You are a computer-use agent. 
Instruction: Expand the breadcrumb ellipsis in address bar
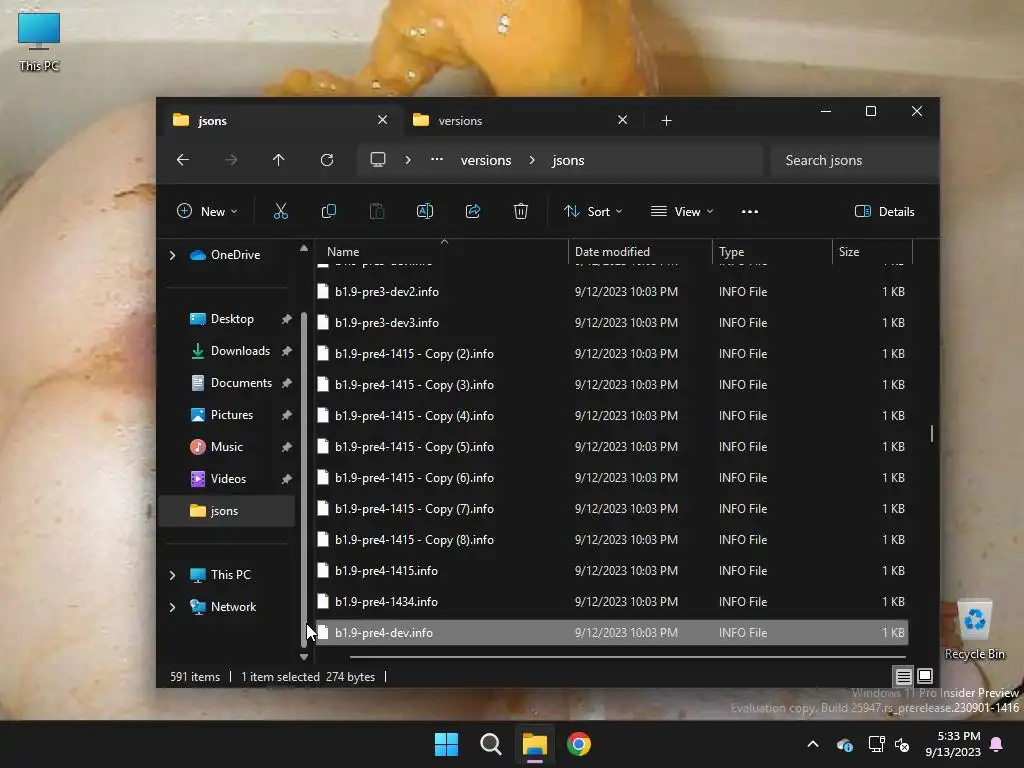[x=437, y=160]
